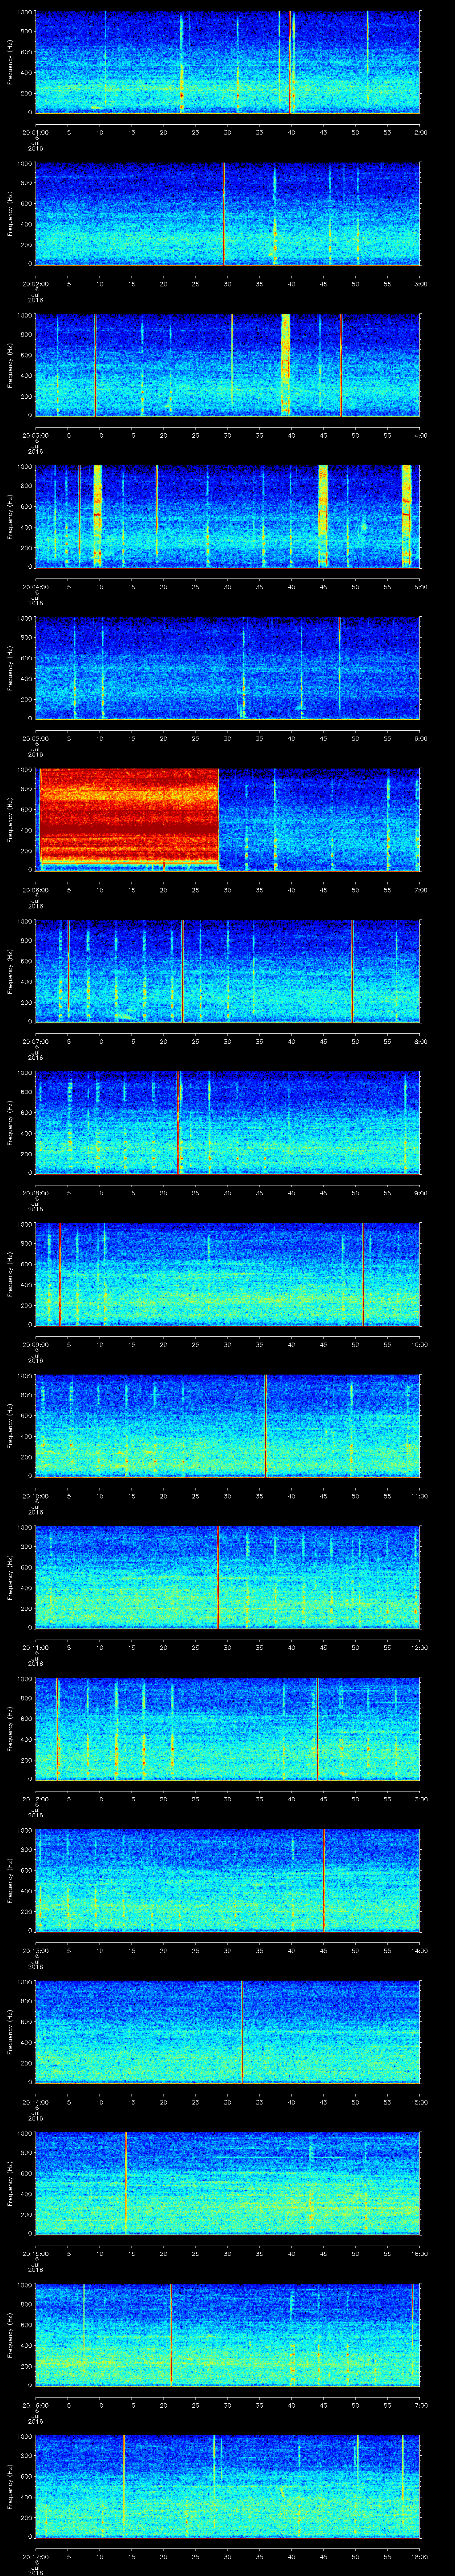This screenshot has height=2576, width=455.
Task: Click the Frequency (Hz) axis label of 20:12 panel
Action: click(10, 1729)
